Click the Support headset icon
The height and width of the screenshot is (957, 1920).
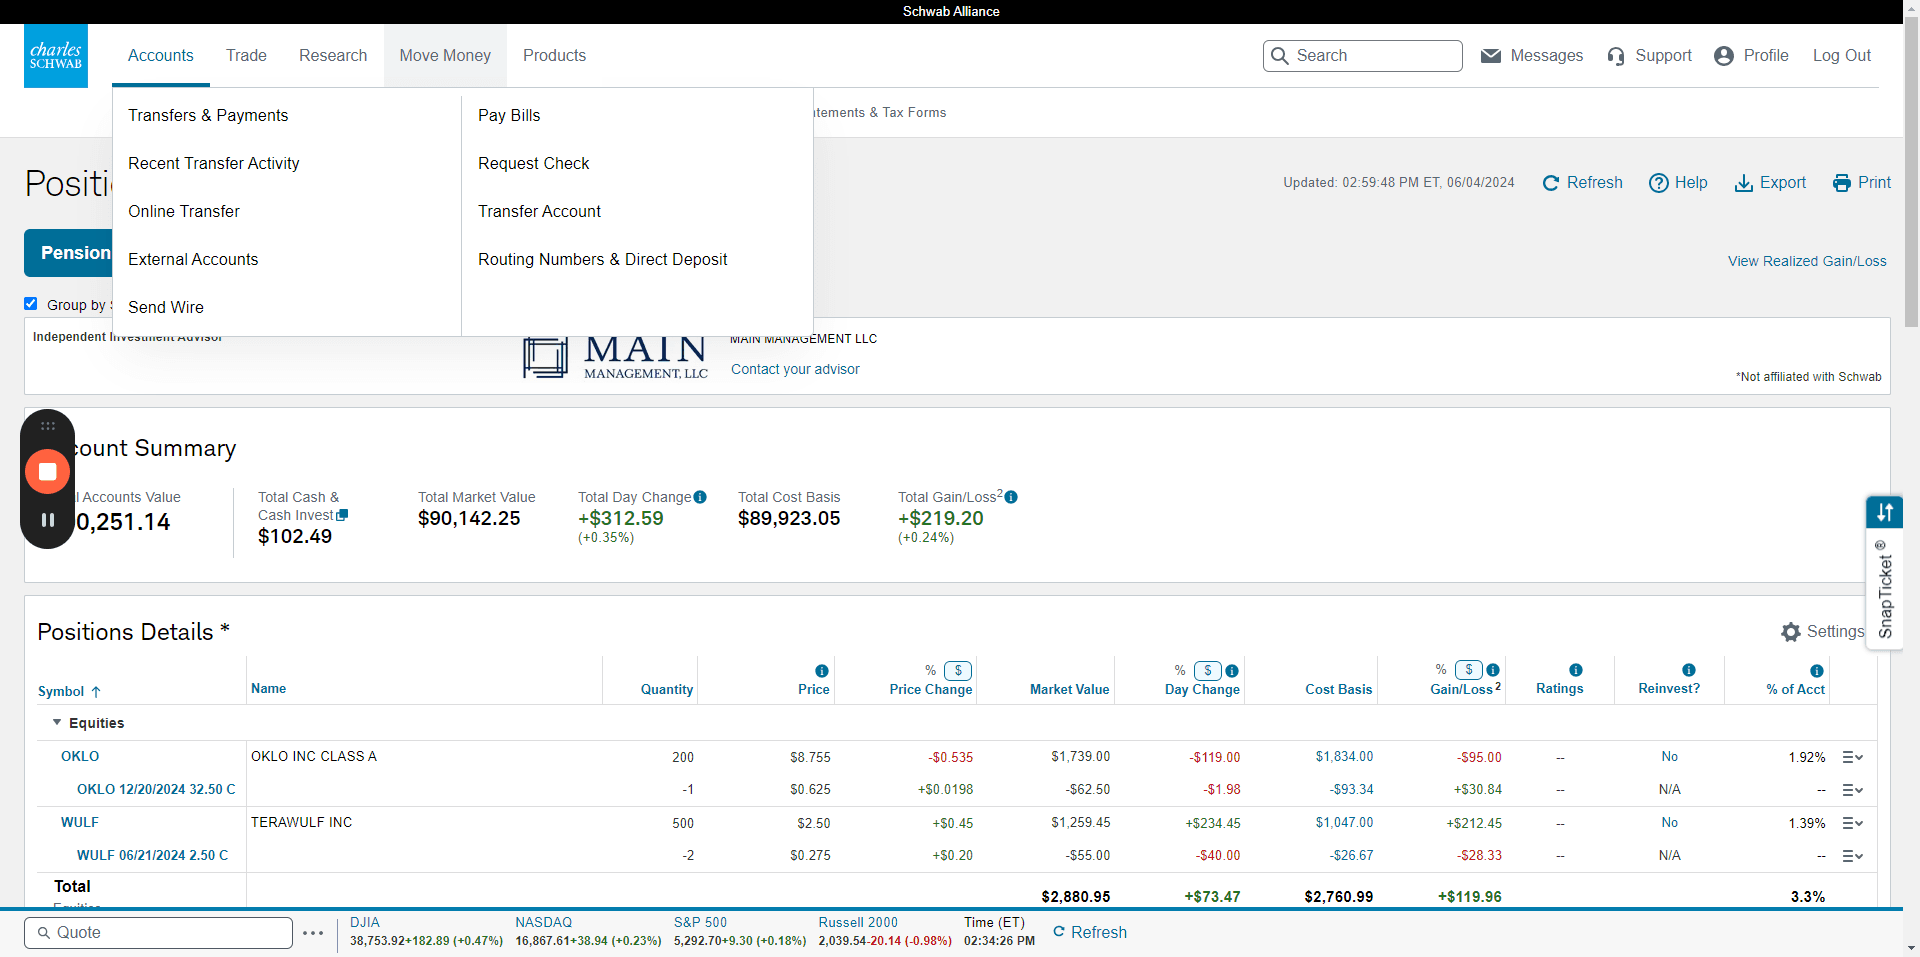[1616, 56]
